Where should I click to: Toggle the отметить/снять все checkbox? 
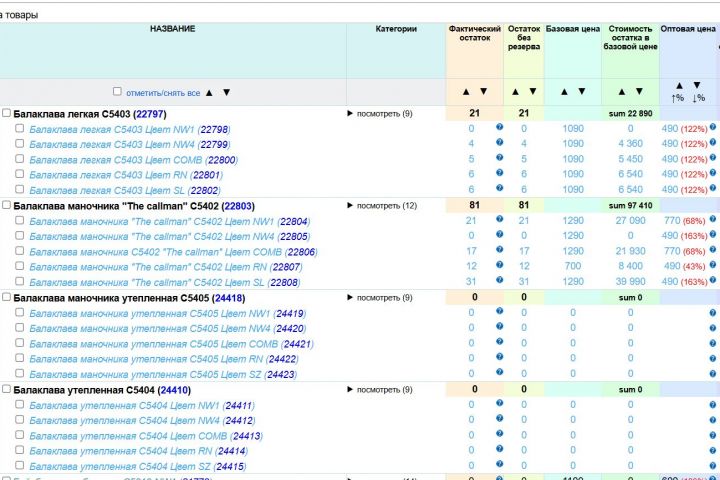pos(117,91)
